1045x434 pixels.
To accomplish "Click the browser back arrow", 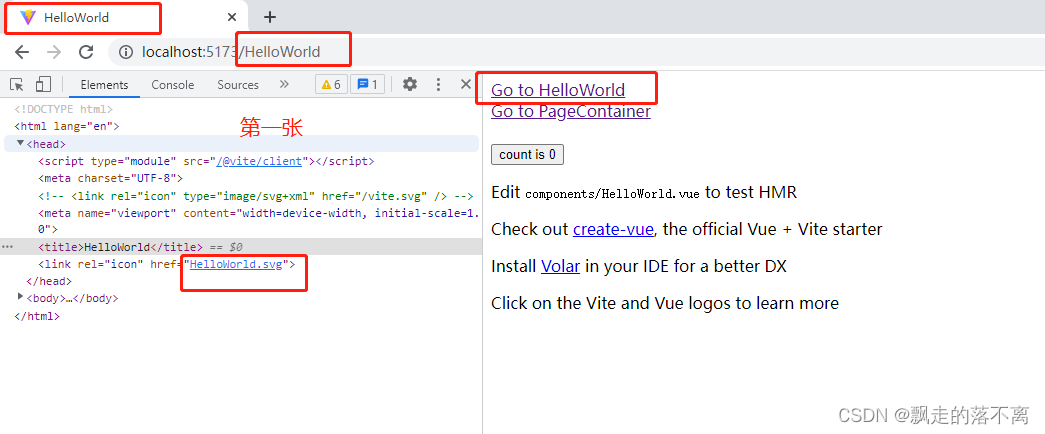I will (22, 52).
